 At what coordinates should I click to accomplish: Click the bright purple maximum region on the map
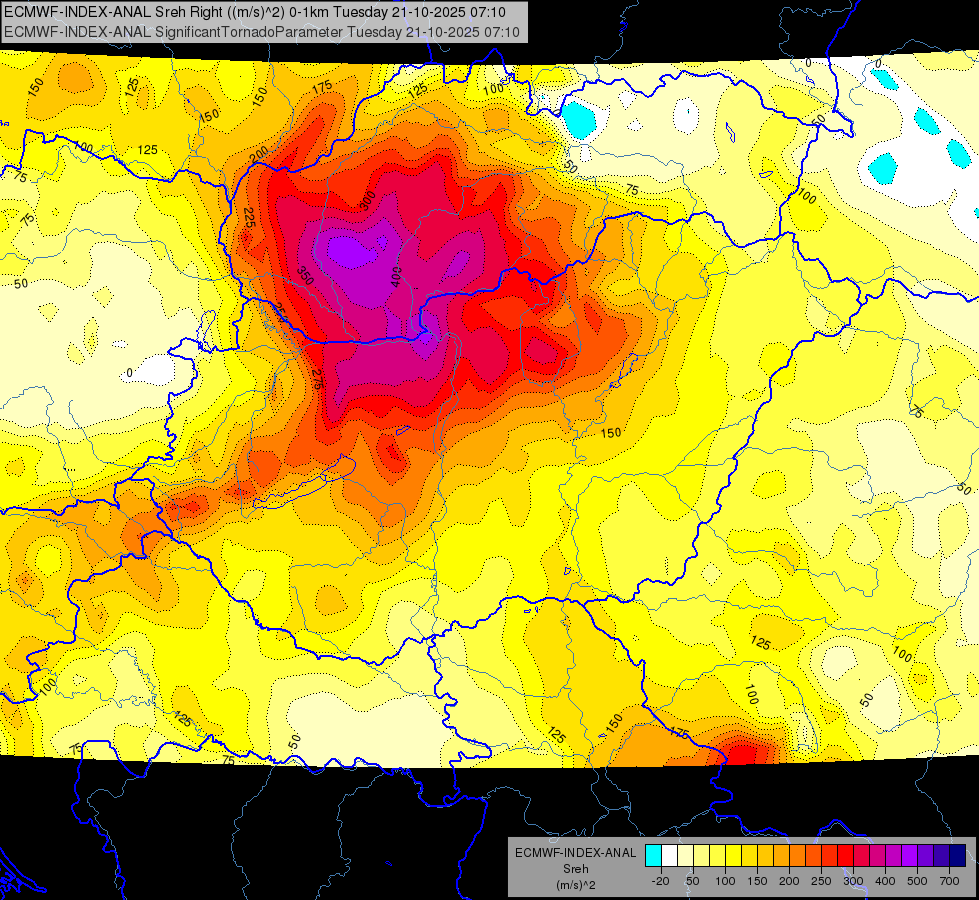pyautogui.click(x=351, y=253)
